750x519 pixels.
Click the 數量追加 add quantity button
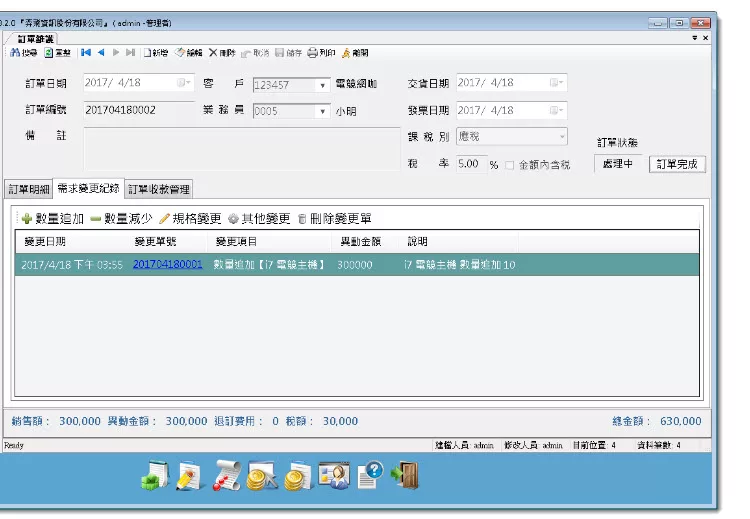(x=52, y=218)
